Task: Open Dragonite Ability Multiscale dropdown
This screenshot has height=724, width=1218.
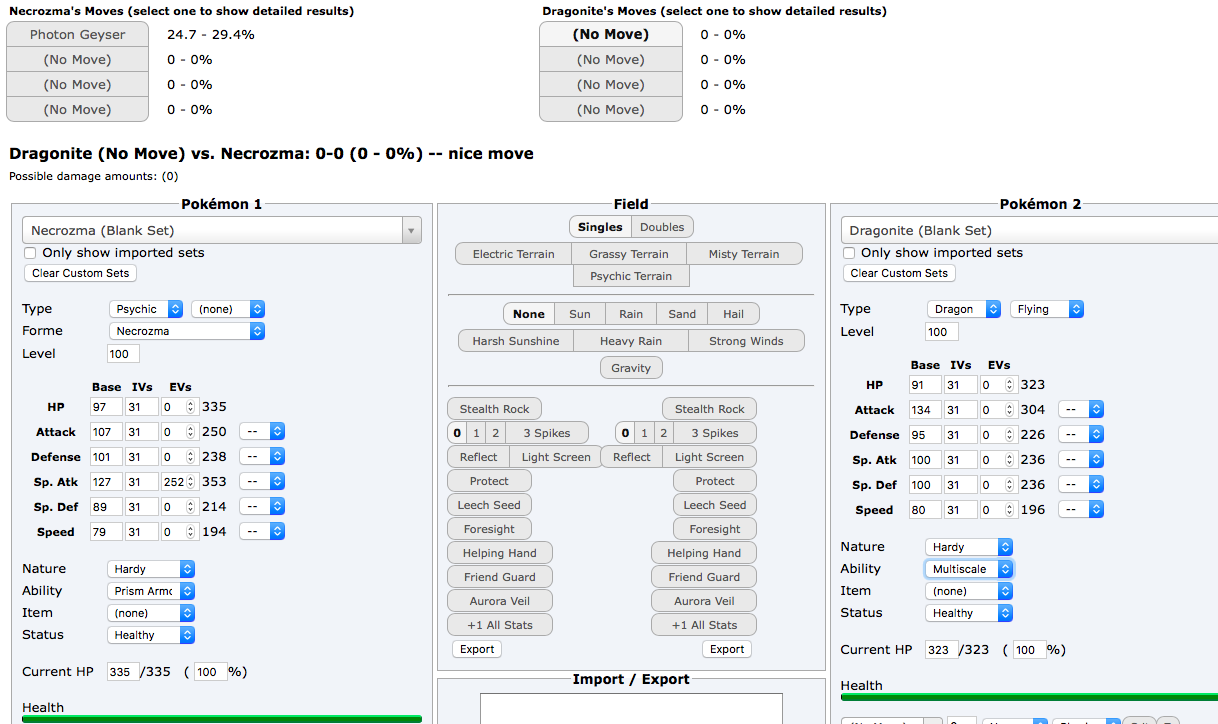Action: tap(969, 569)
